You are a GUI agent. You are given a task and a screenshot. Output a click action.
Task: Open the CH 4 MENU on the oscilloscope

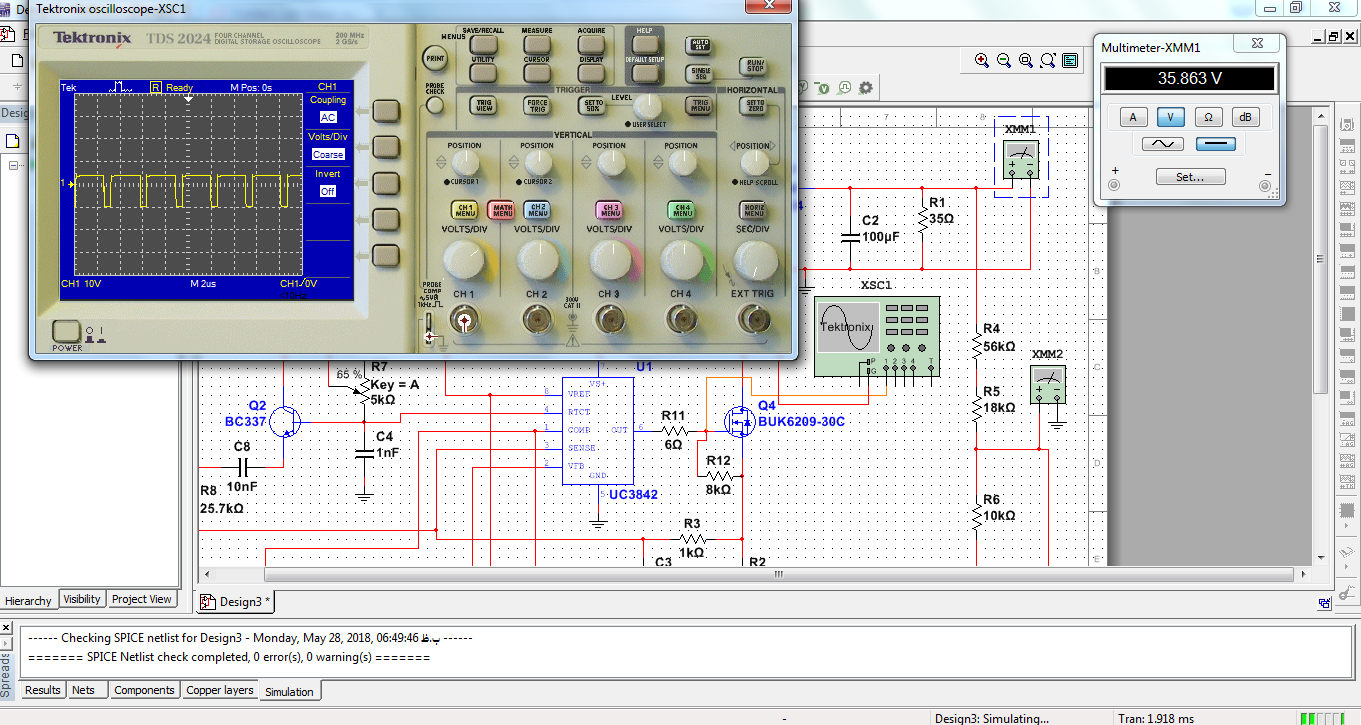tap(681, 209)
